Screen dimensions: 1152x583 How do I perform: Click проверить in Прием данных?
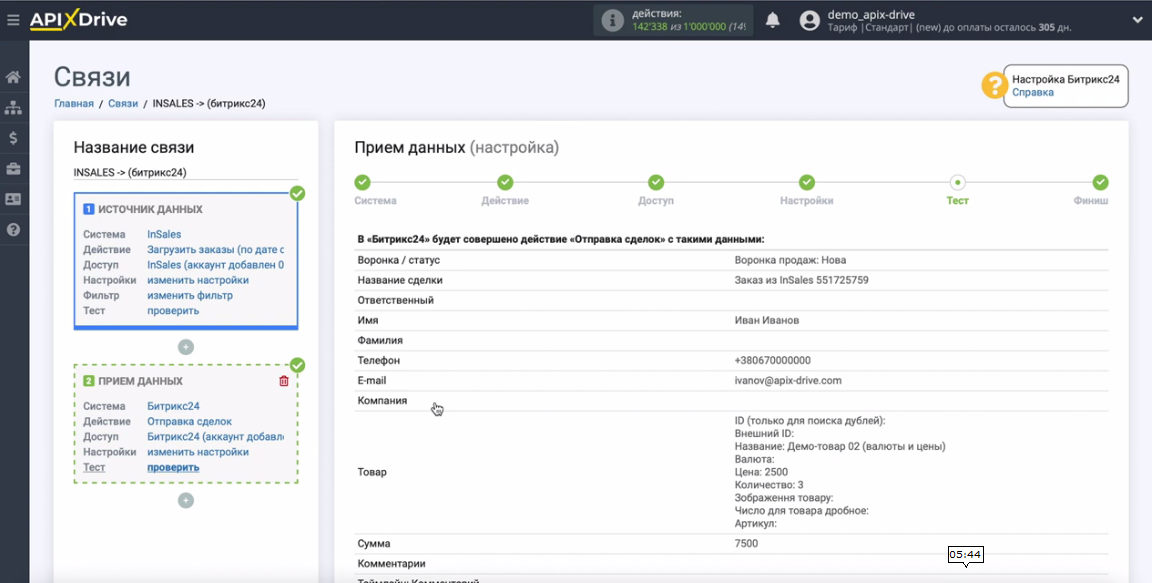[173, 468]
